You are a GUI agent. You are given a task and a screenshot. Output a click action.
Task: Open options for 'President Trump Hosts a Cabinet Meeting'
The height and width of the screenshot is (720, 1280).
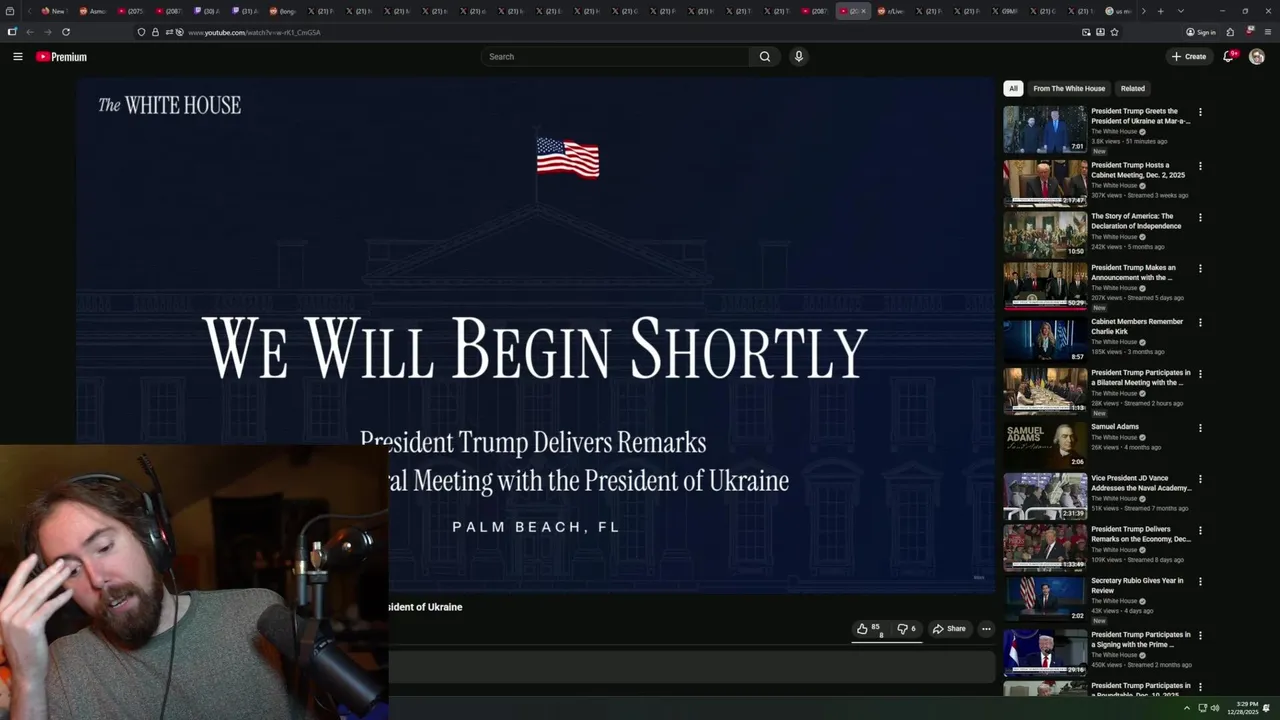tap(1200, 166)
